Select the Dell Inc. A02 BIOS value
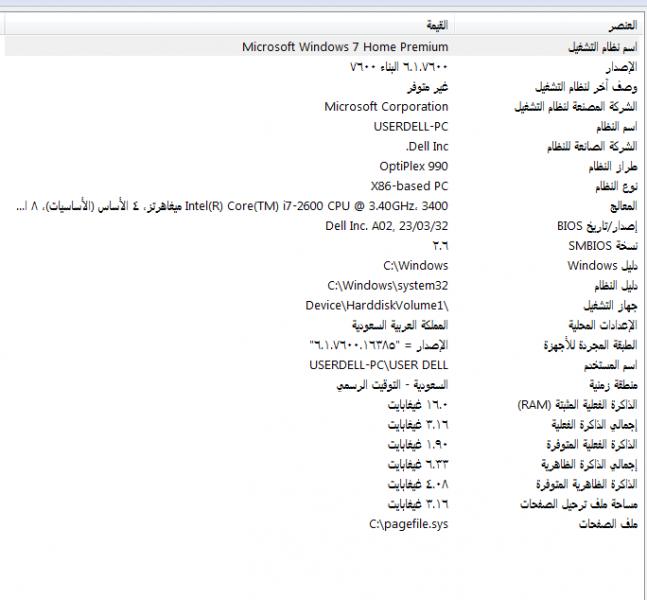Viewport: 647px width, 600px height. [x=387, y=226]
